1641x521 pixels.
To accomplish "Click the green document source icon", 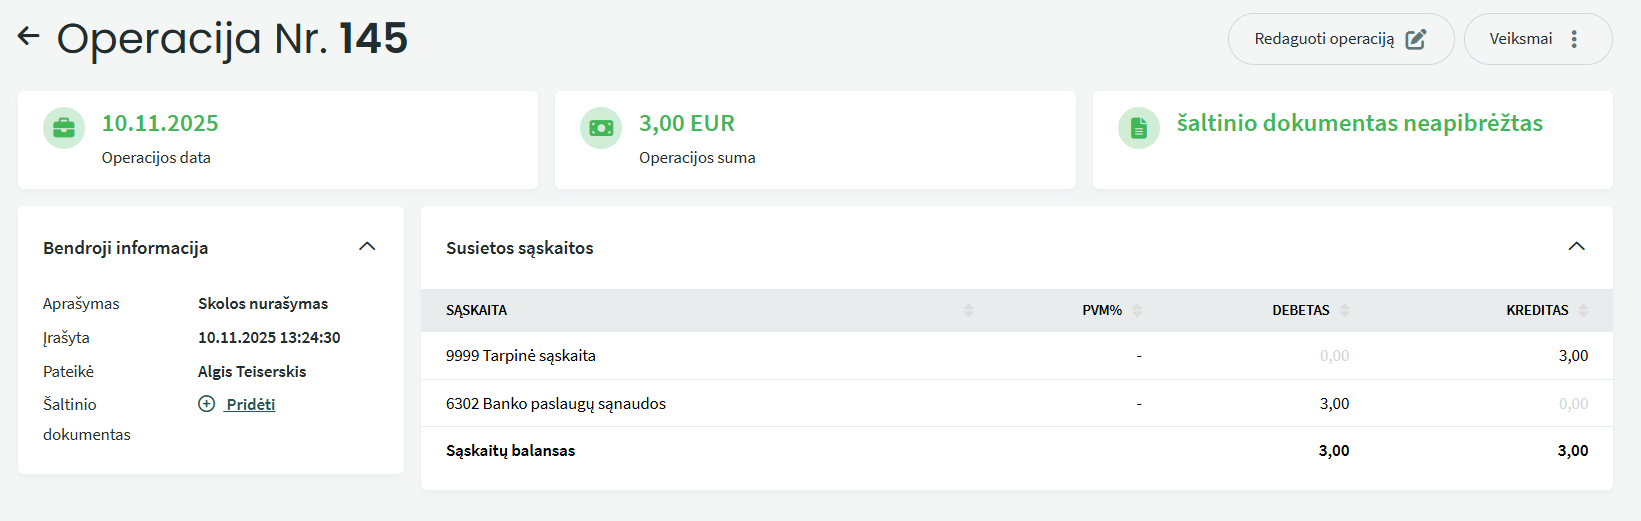I will coord(1138,128).
